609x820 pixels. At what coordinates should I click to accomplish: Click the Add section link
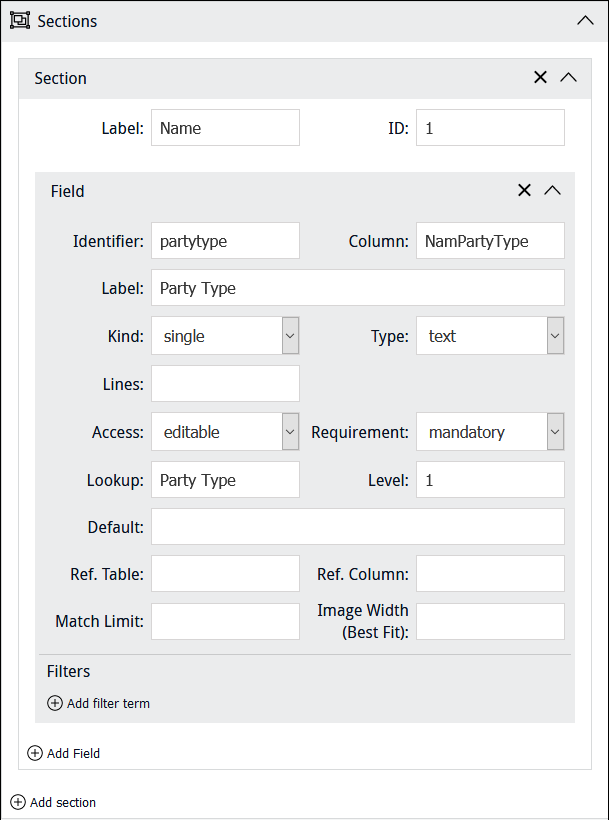63,802
